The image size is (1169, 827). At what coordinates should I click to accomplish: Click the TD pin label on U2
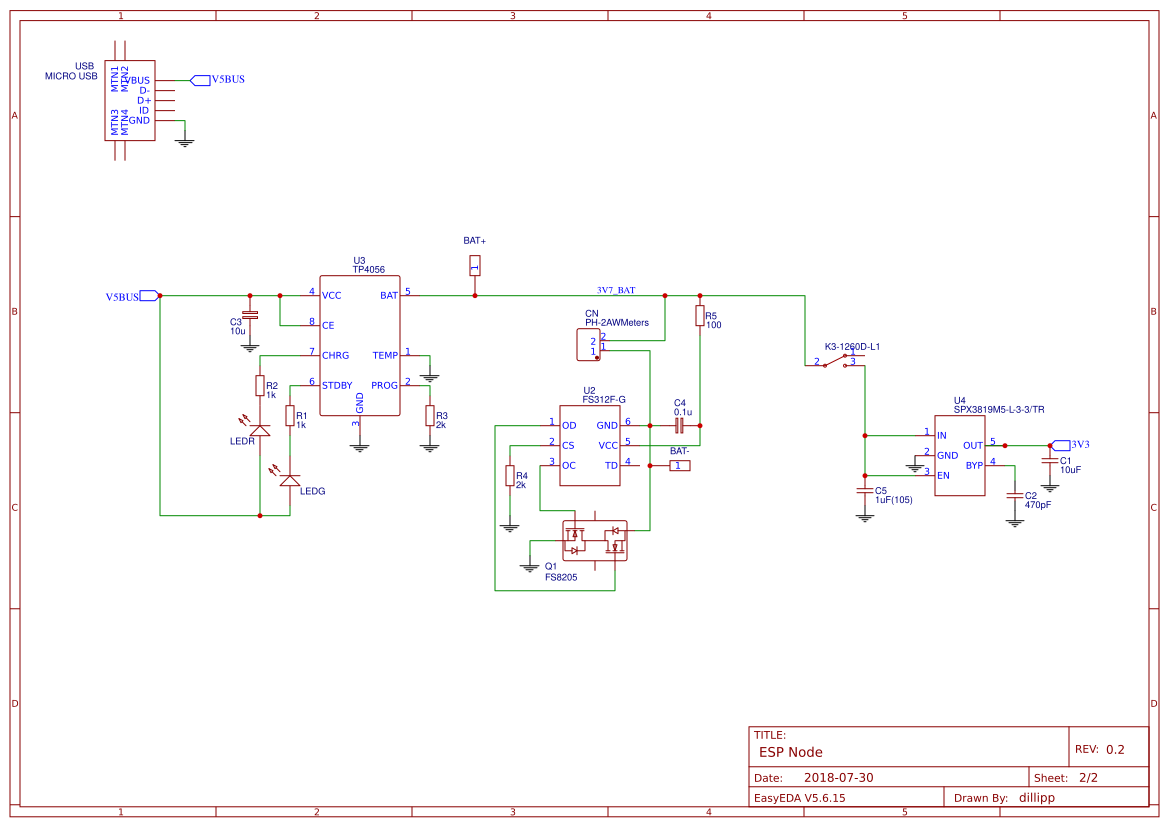(x=611, y=465)
